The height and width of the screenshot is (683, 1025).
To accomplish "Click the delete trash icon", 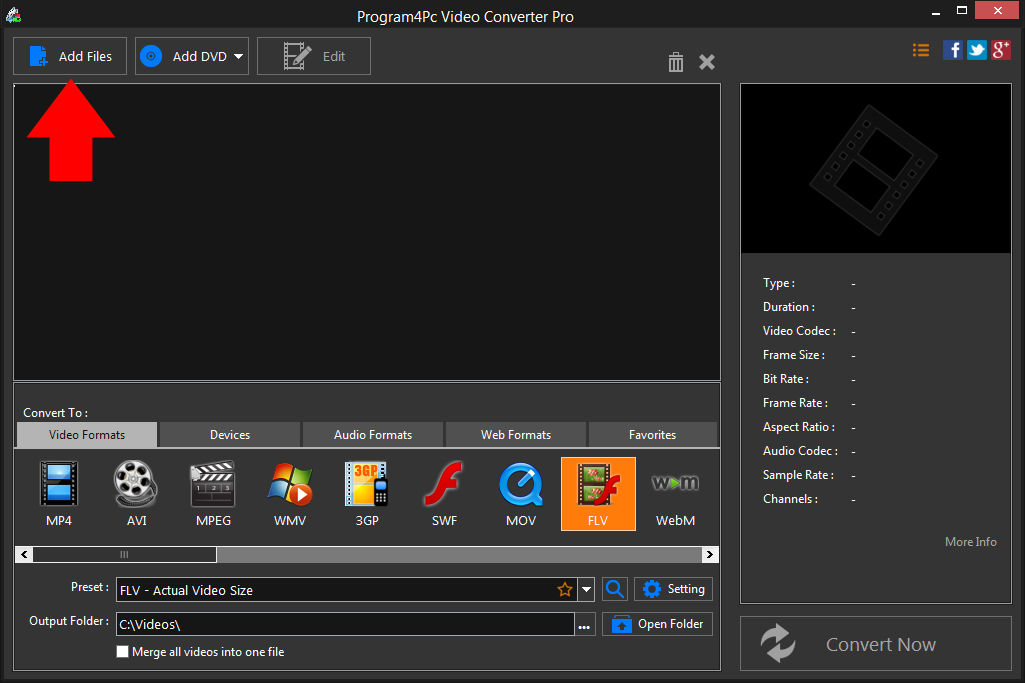I will pyautogui.click(x=676, y=62).
